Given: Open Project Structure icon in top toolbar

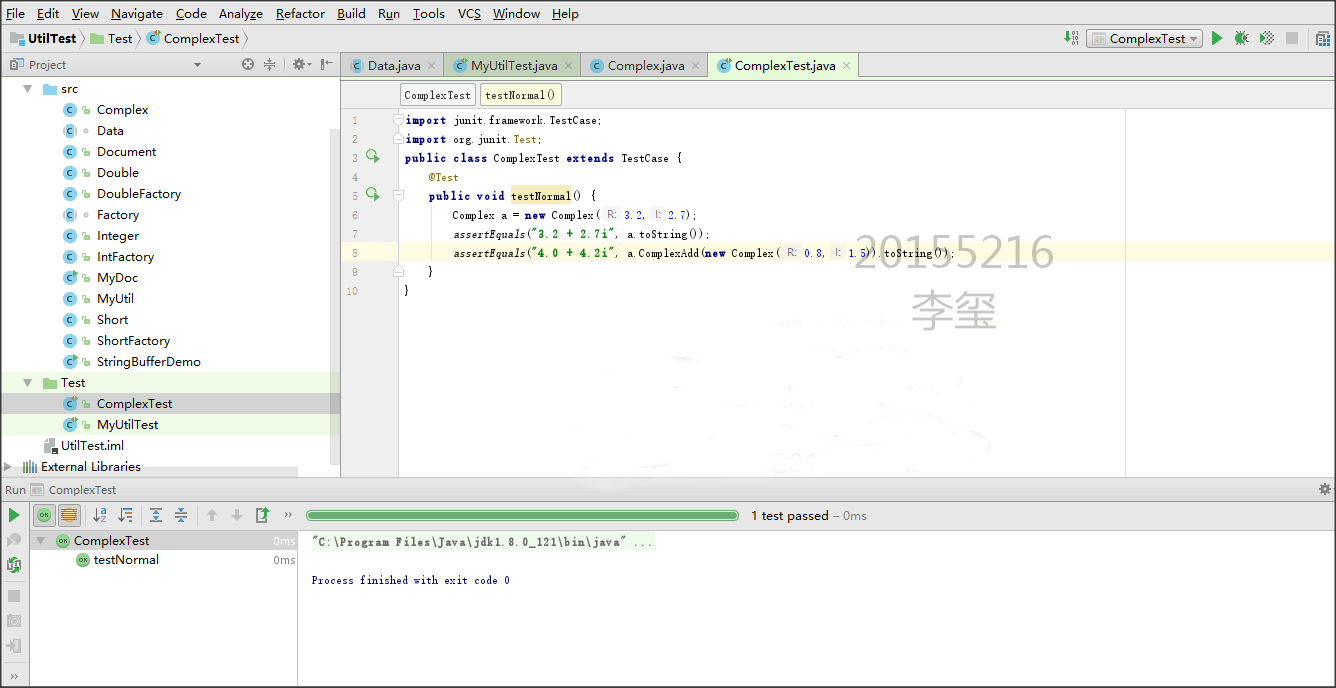Looking at the screenshot, I should click(x=1323, y=38).
